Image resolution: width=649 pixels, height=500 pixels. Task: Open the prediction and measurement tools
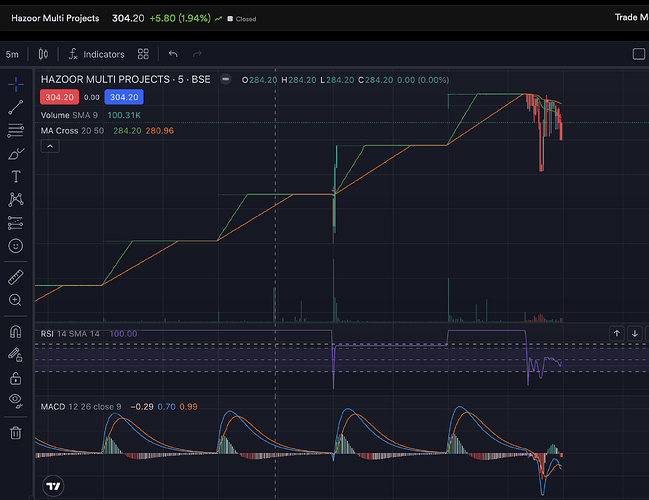(x=16, y=223)
